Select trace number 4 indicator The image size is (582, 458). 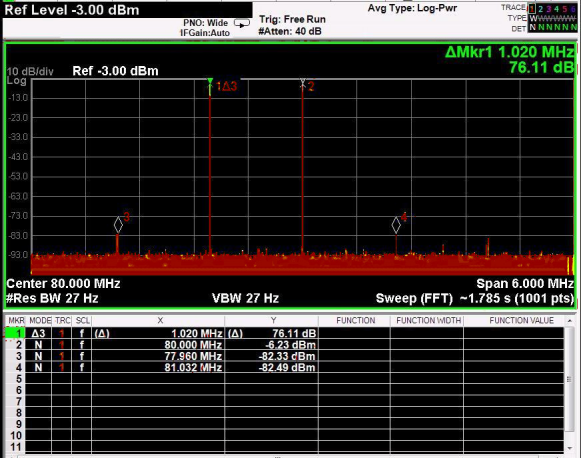click(556, 9)
